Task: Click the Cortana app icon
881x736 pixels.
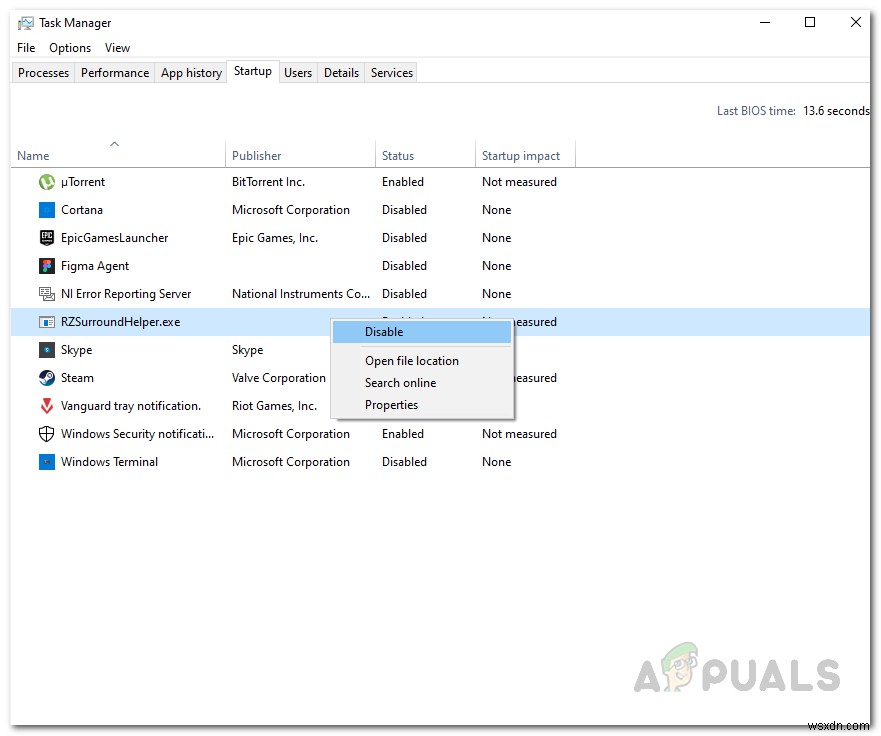Action: point(44,210)
